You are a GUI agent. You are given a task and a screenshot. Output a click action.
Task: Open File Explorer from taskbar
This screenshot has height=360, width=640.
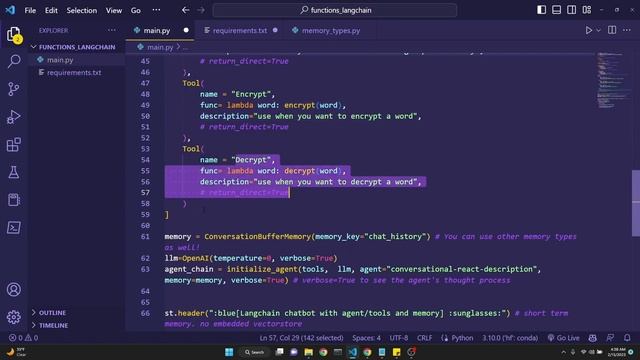click(309, 352)
